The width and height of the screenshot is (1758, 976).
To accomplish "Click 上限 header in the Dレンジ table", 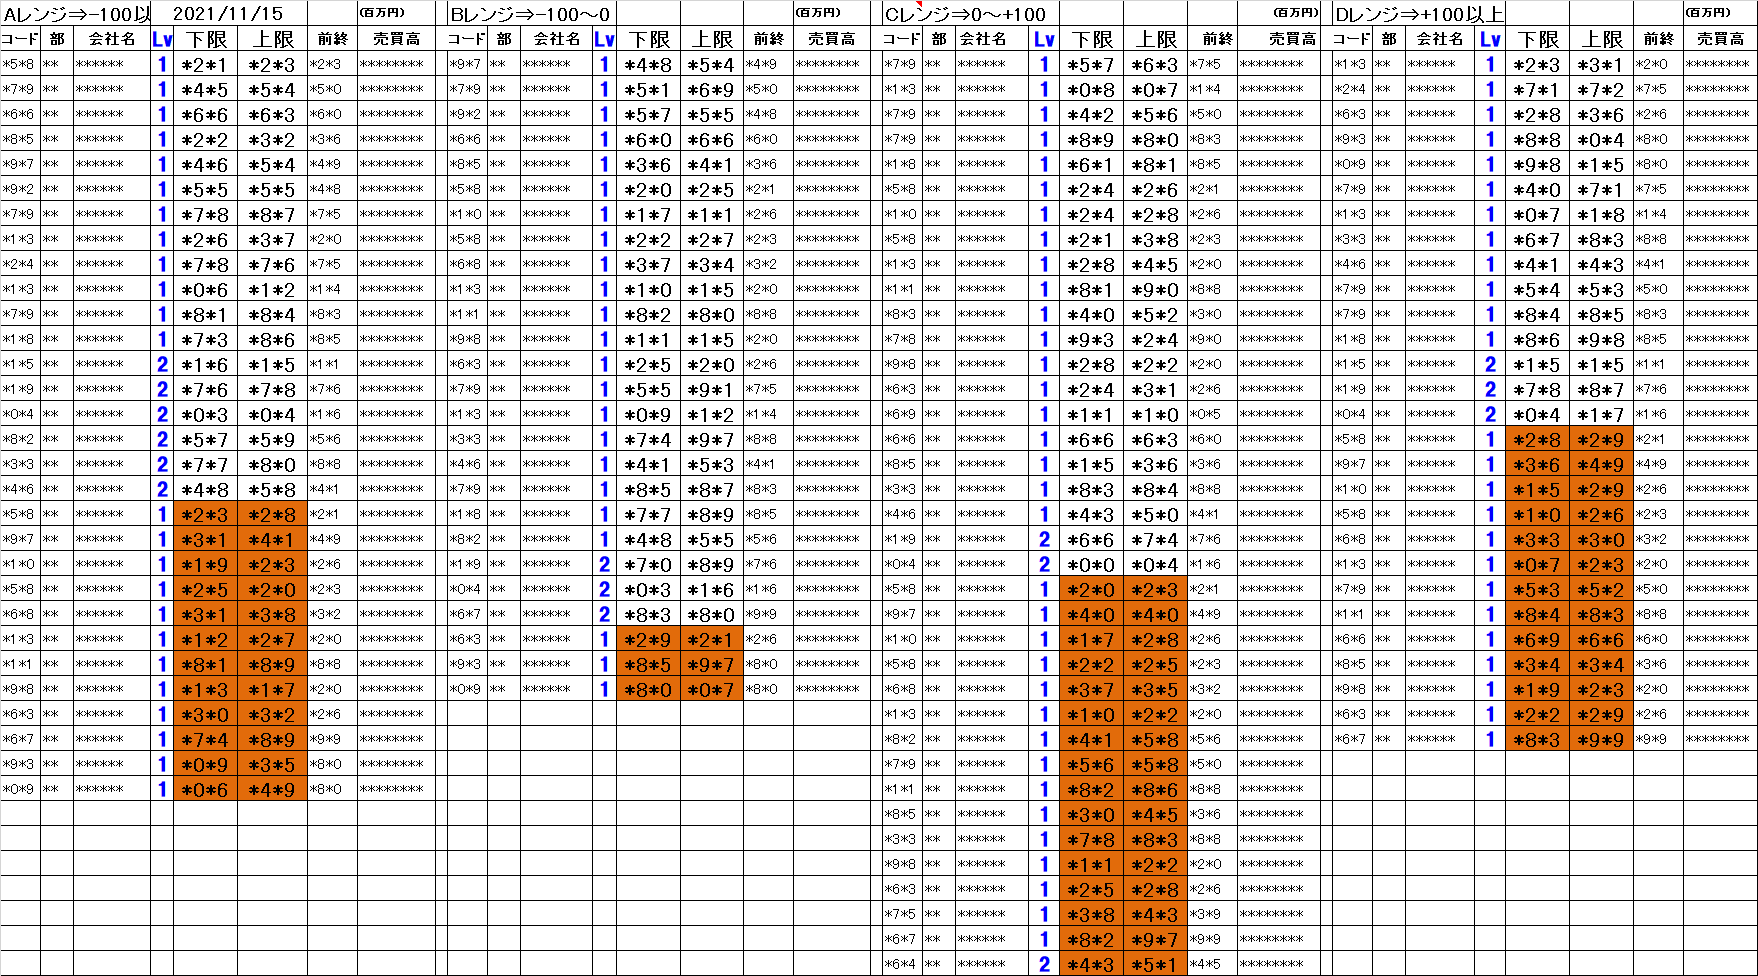I will point(1602,39).
